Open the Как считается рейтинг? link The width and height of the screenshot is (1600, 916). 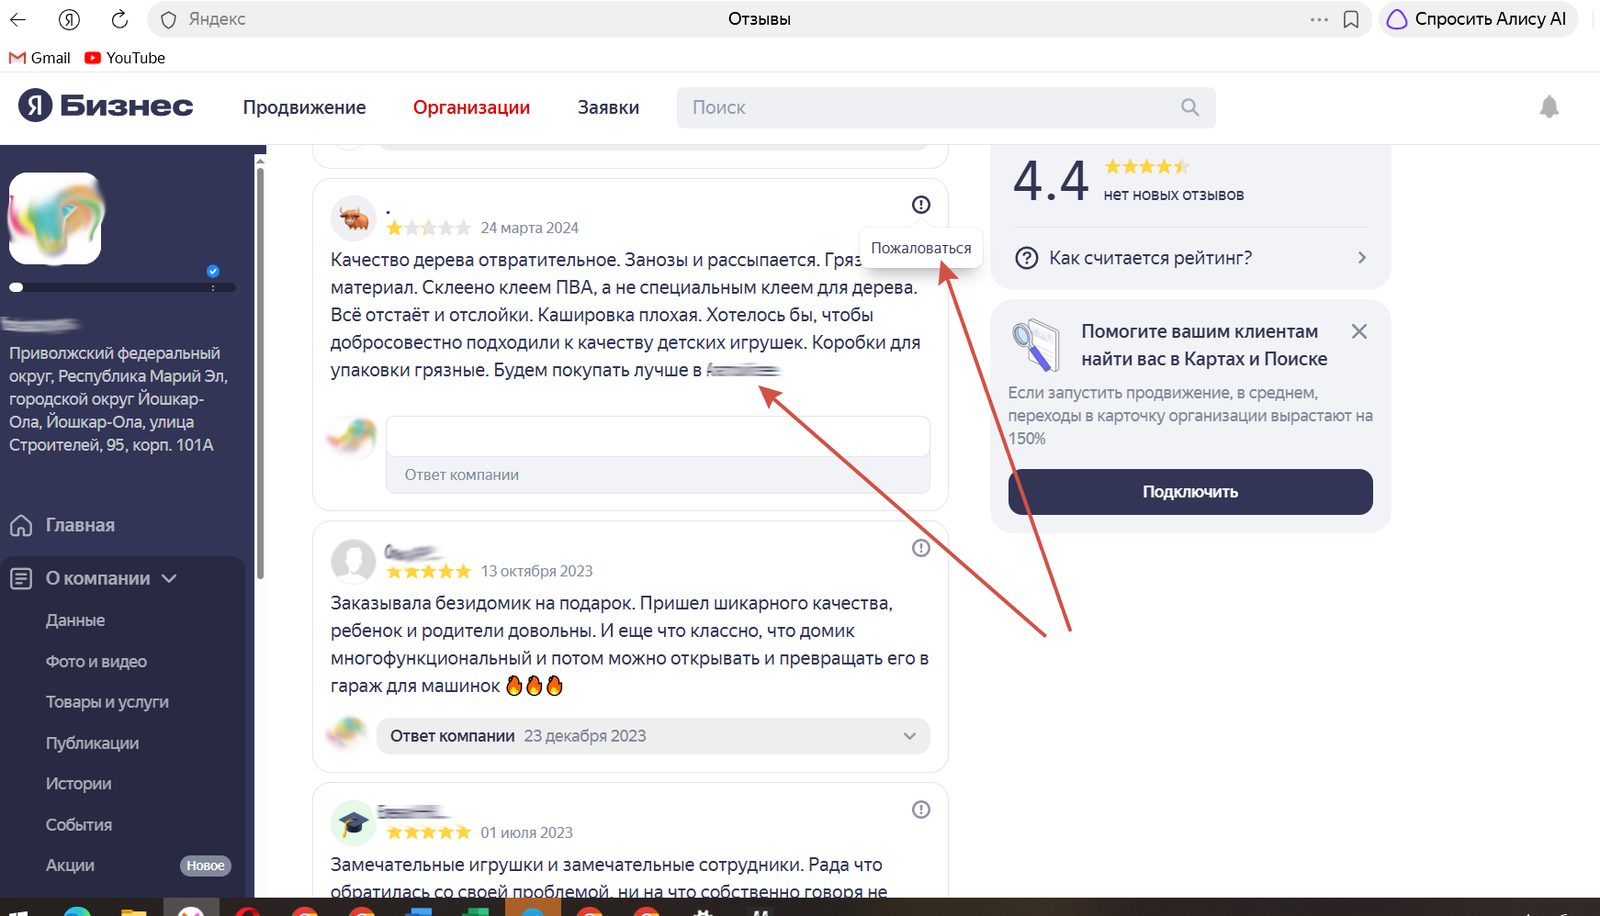point(1150,258)
